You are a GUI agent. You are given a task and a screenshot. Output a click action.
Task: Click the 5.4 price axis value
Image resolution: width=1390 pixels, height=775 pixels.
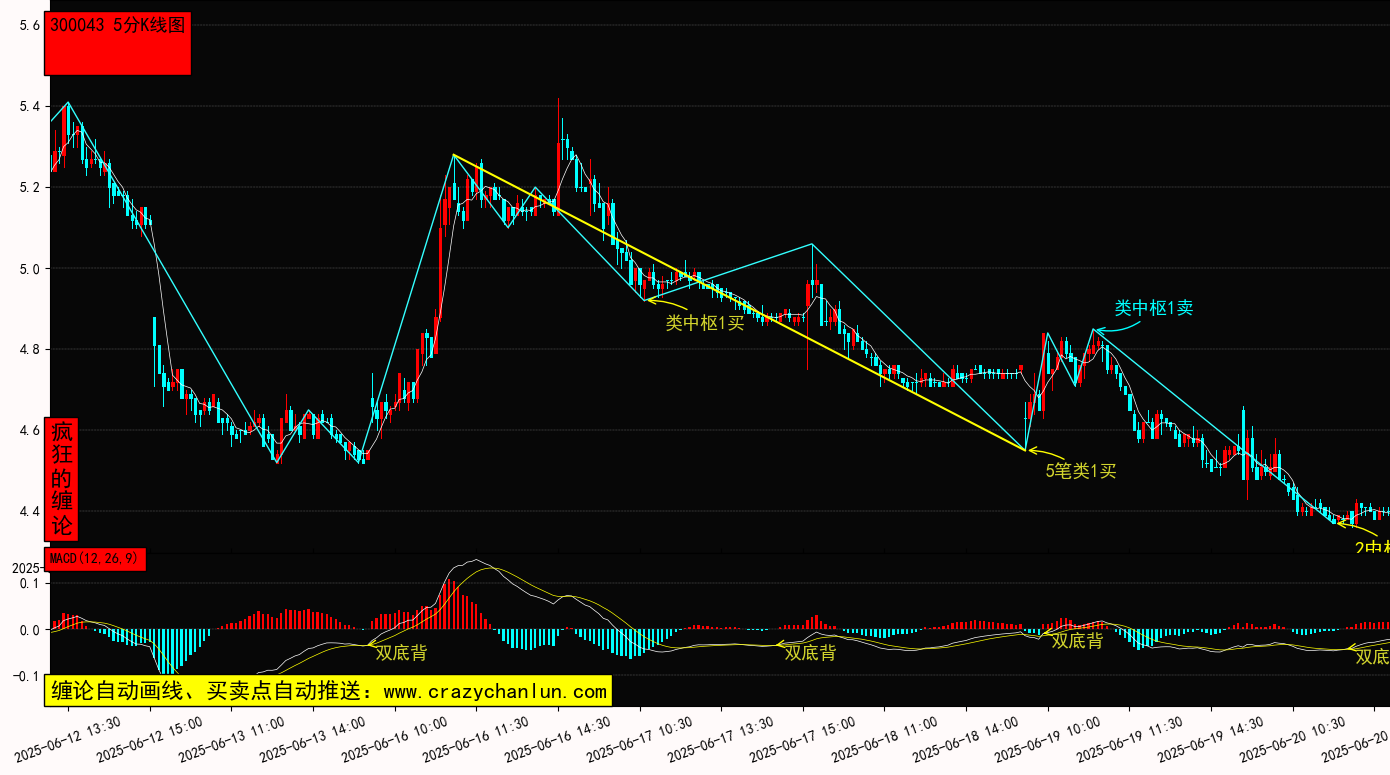30,106
